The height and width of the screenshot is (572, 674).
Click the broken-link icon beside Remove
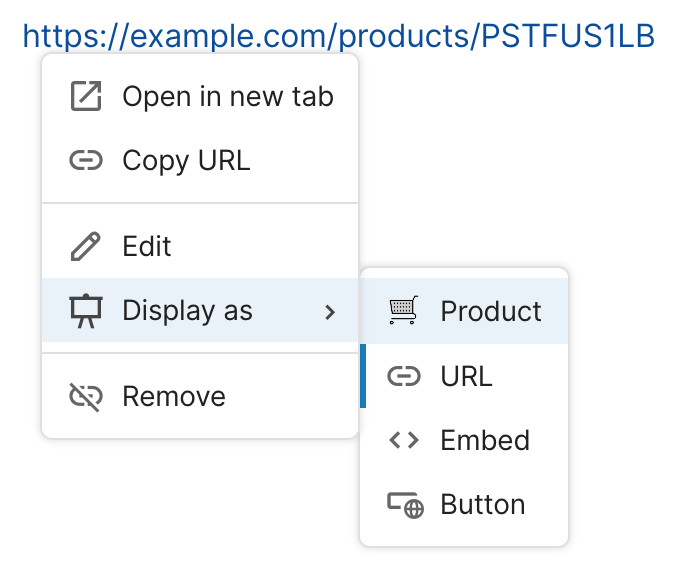point(87,396)
